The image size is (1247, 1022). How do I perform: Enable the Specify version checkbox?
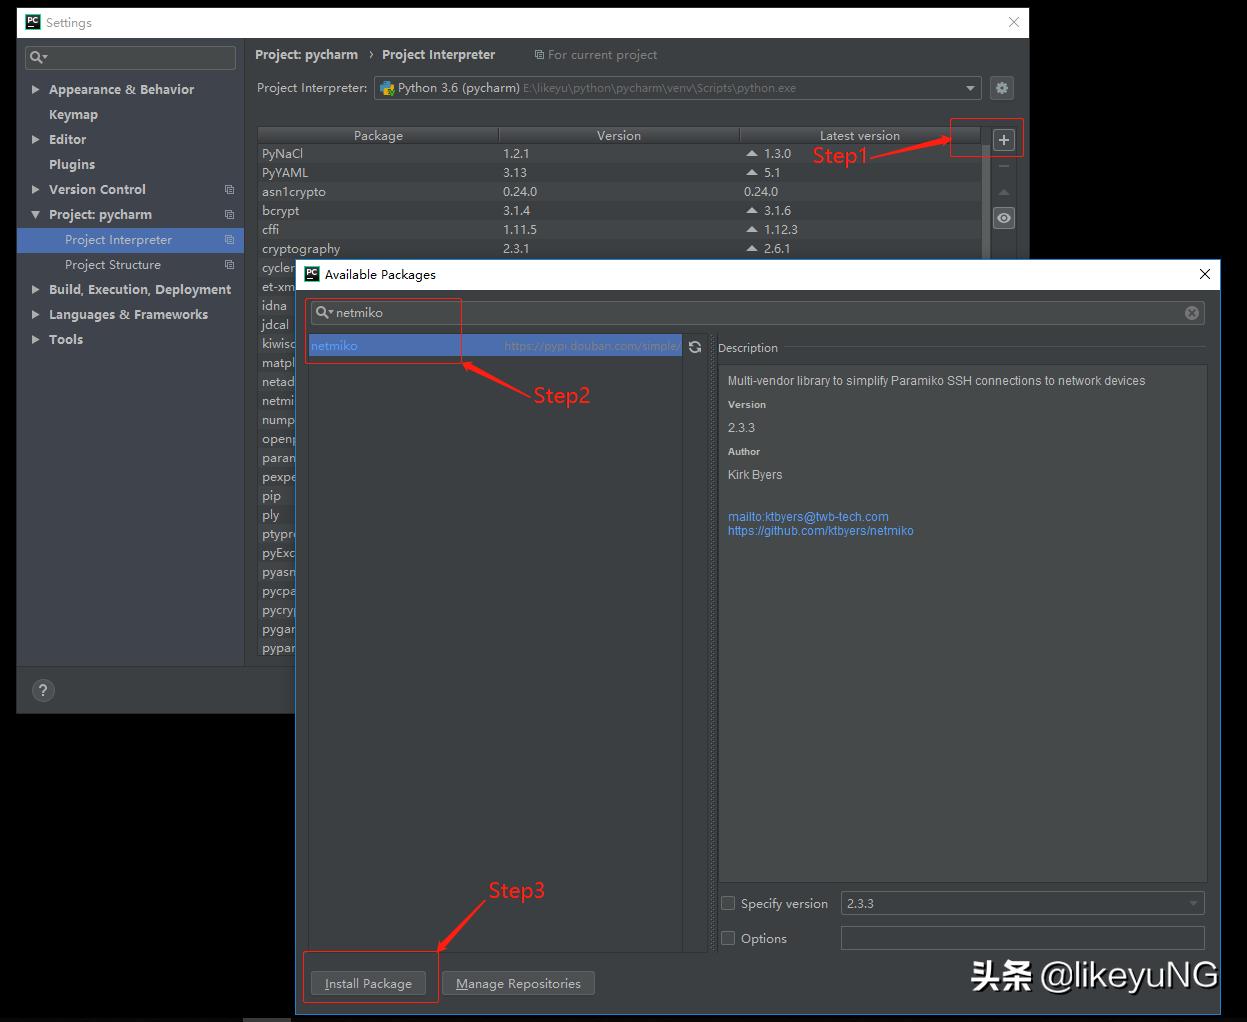coord(728,903)
